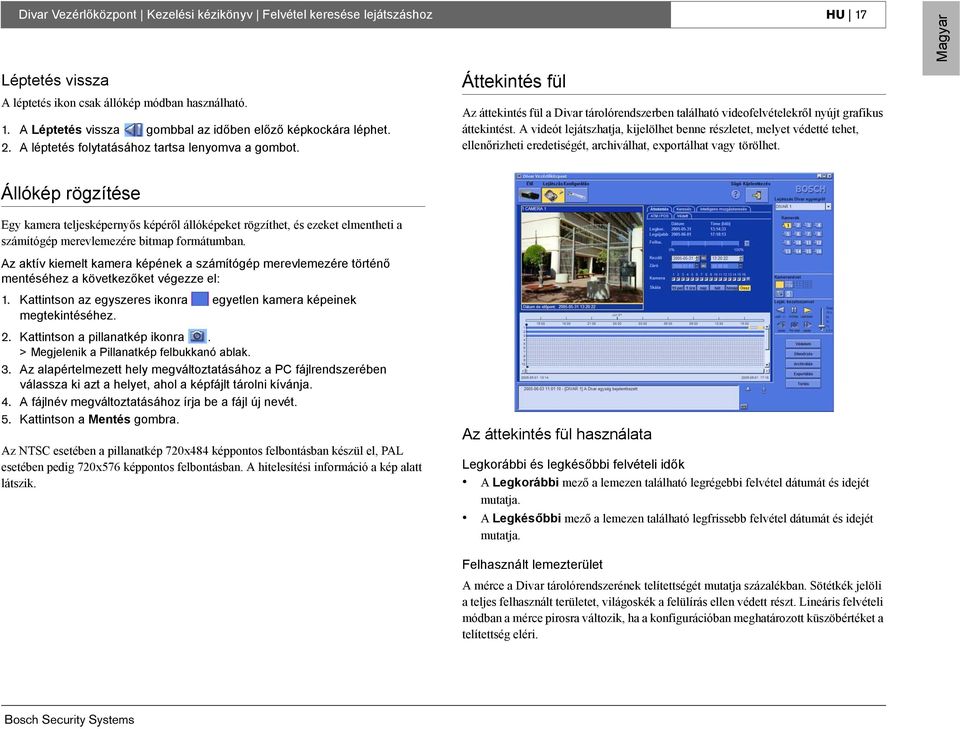
Task: Click the "Léptetés vissza" heading
Action: coord(55,80)
